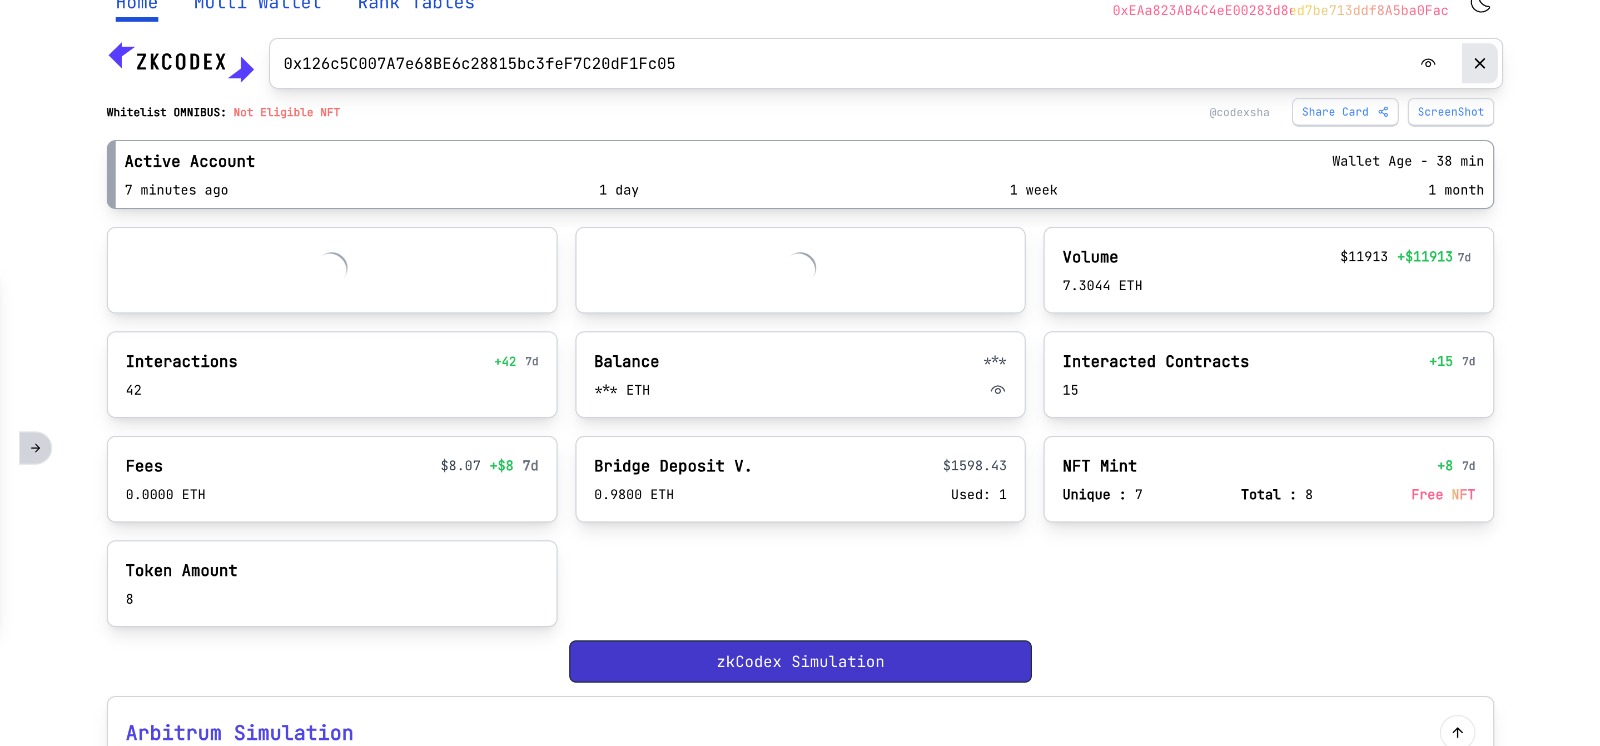Screen dimensions: 1600x746
Task: Click the Bridge Deposit V. heading
Action: click(673, 466)
